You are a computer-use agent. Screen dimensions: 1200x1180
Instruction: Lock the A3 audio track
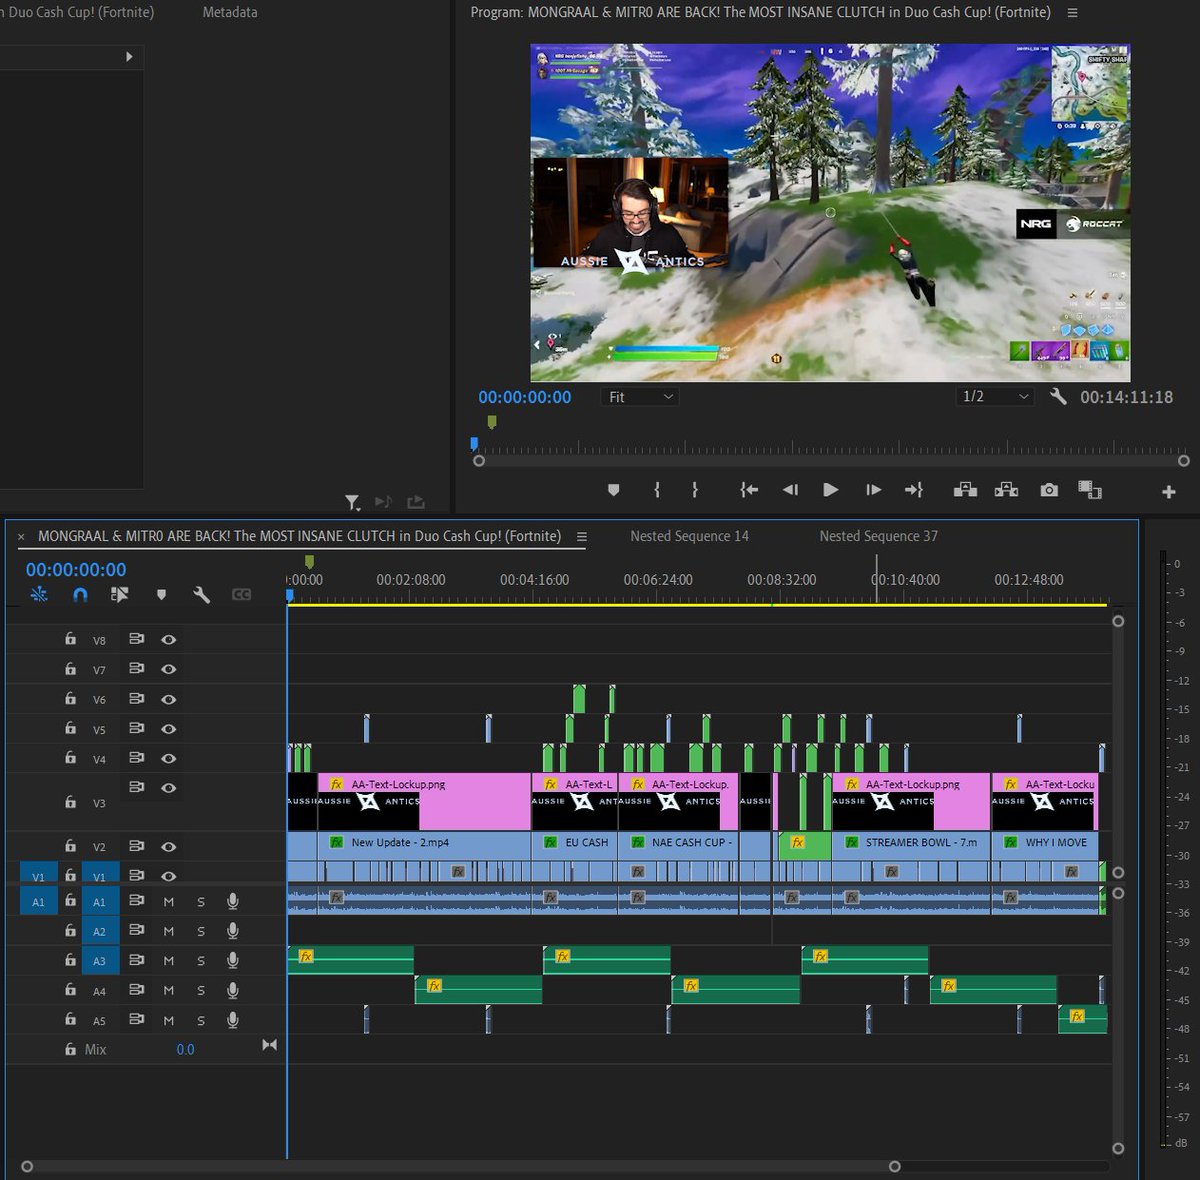coord(70,960)
